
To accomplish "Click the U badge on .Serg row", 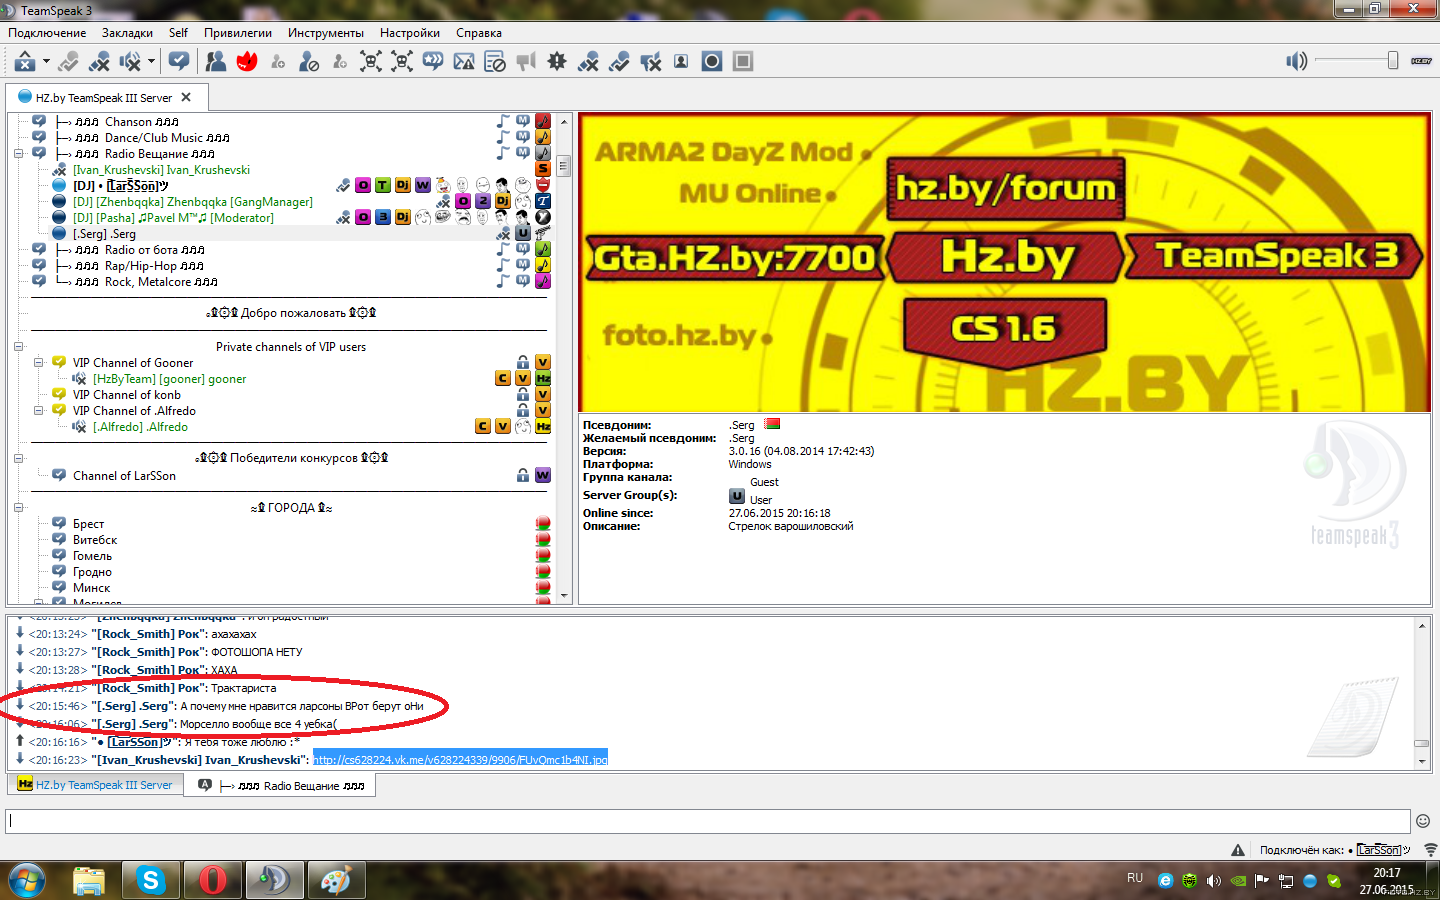I will point(523,233).
